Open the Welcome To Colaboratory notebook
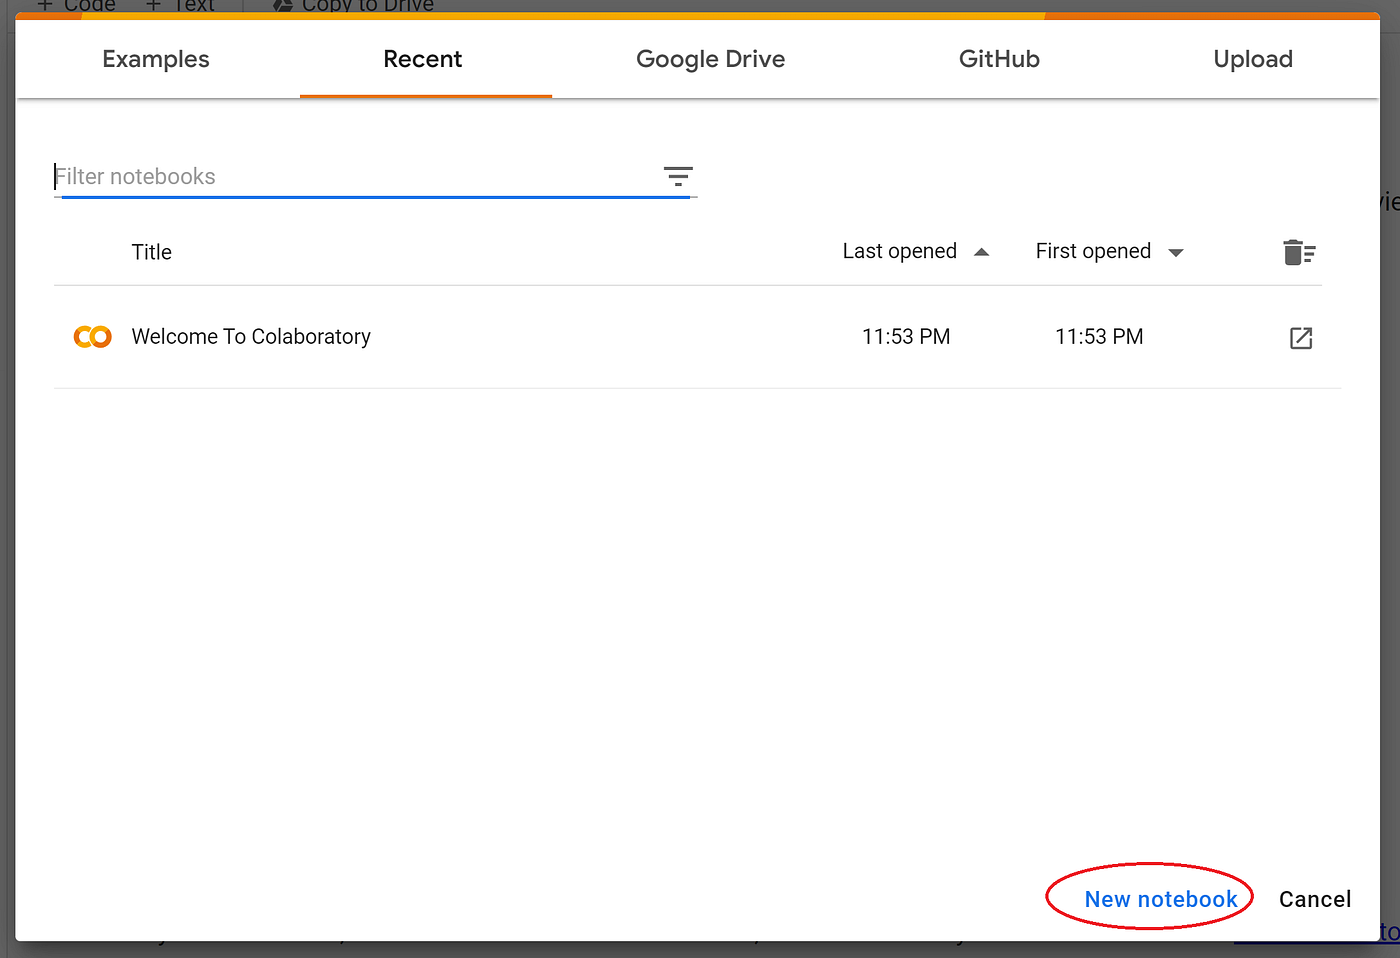Image resolution: width=1400 pixels, height=958 pixels. point(251,337)
